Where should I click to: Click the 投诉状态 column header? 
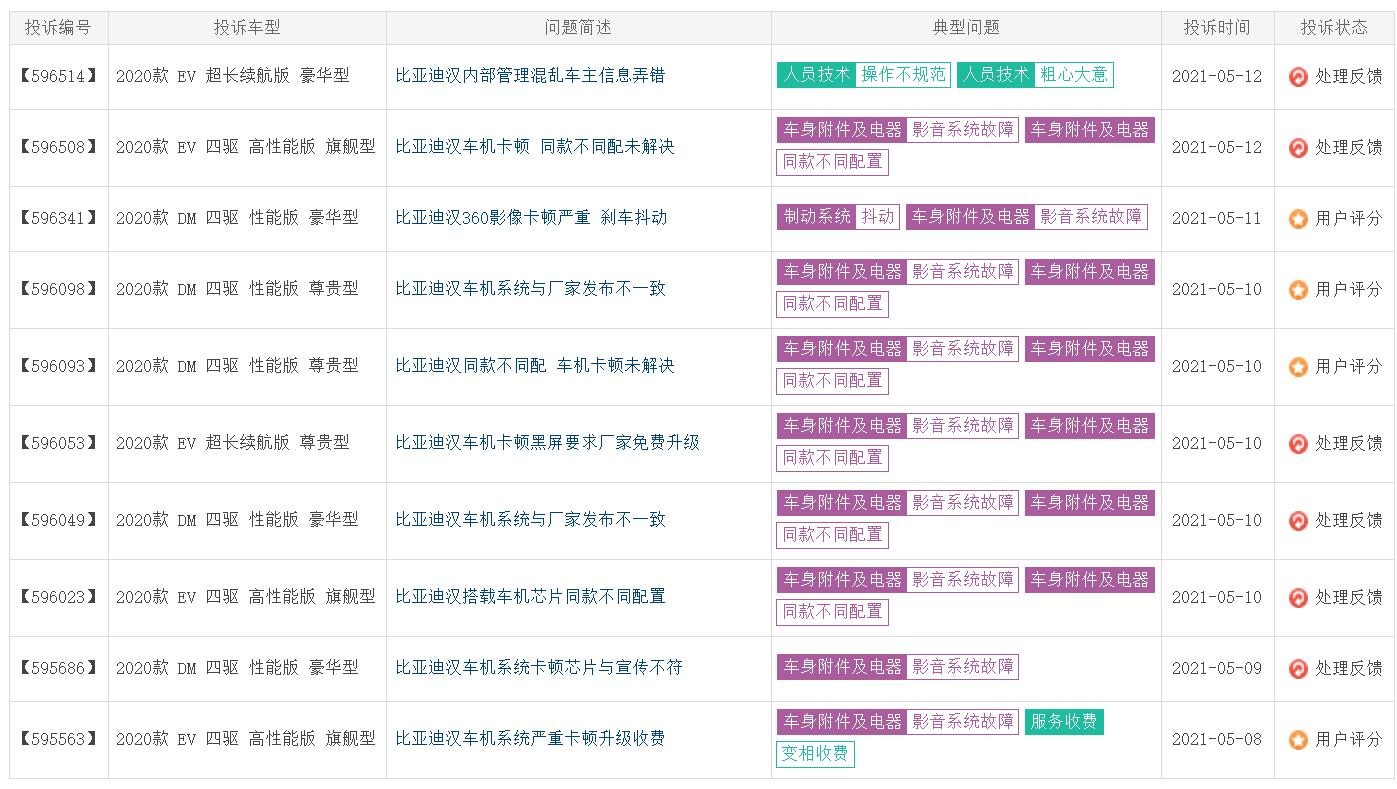click(1333, 28)
